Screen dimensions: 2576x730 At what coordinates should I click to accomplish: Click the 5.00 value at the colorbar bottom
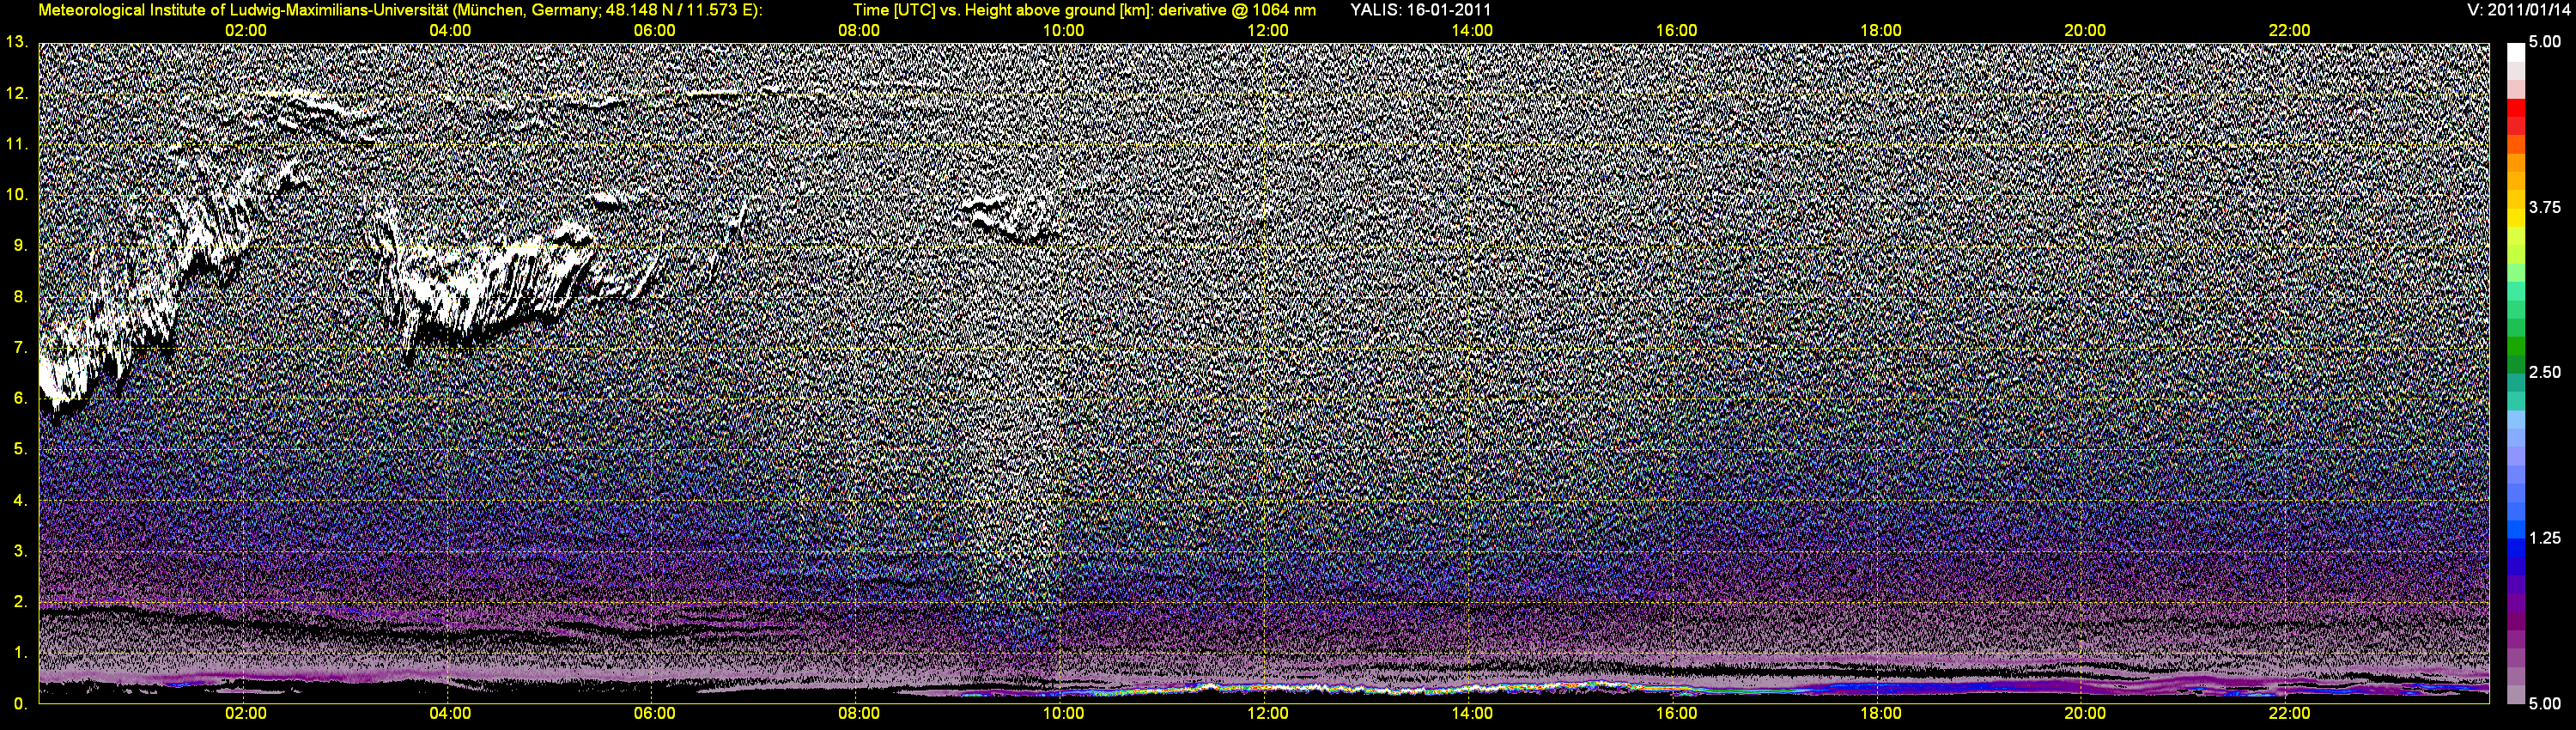pyautogui.click(x=2545, y=704)
